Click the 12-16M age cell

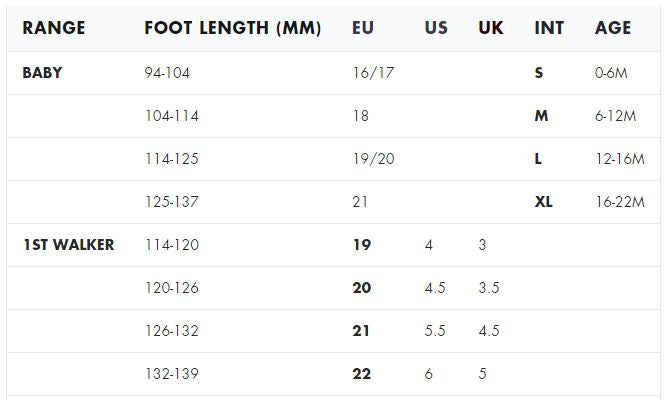coord(619,159)
